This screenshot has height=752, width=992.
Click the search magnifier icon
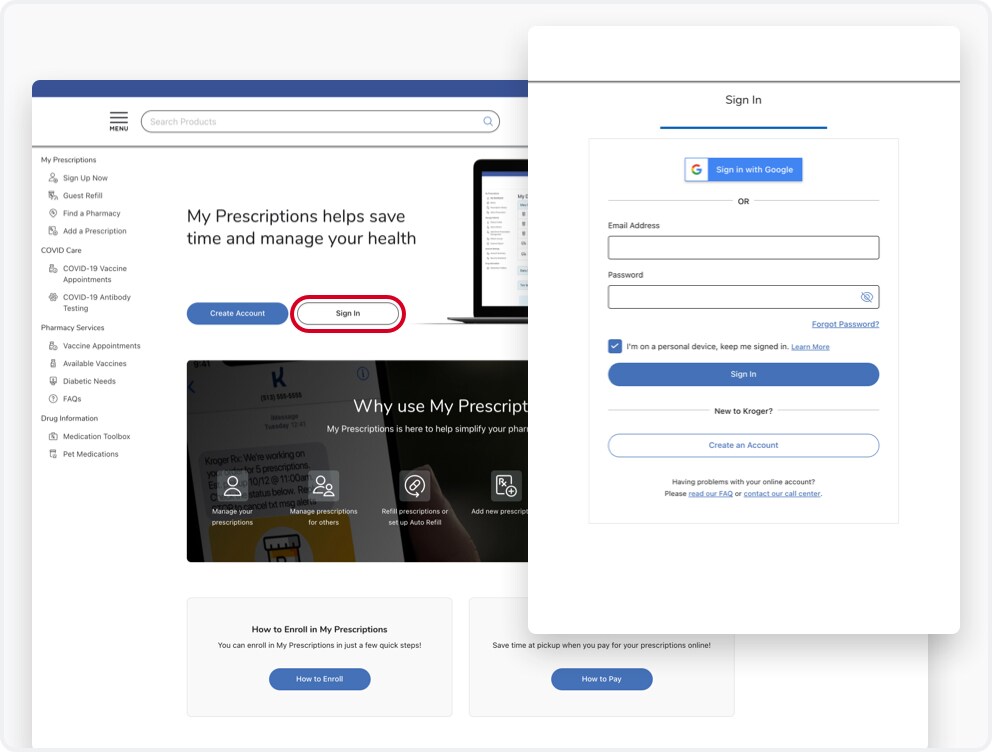tap(488, 121)
